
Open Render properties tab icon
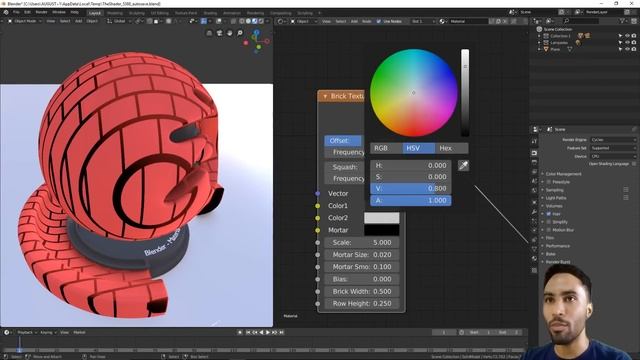[534, 153]
